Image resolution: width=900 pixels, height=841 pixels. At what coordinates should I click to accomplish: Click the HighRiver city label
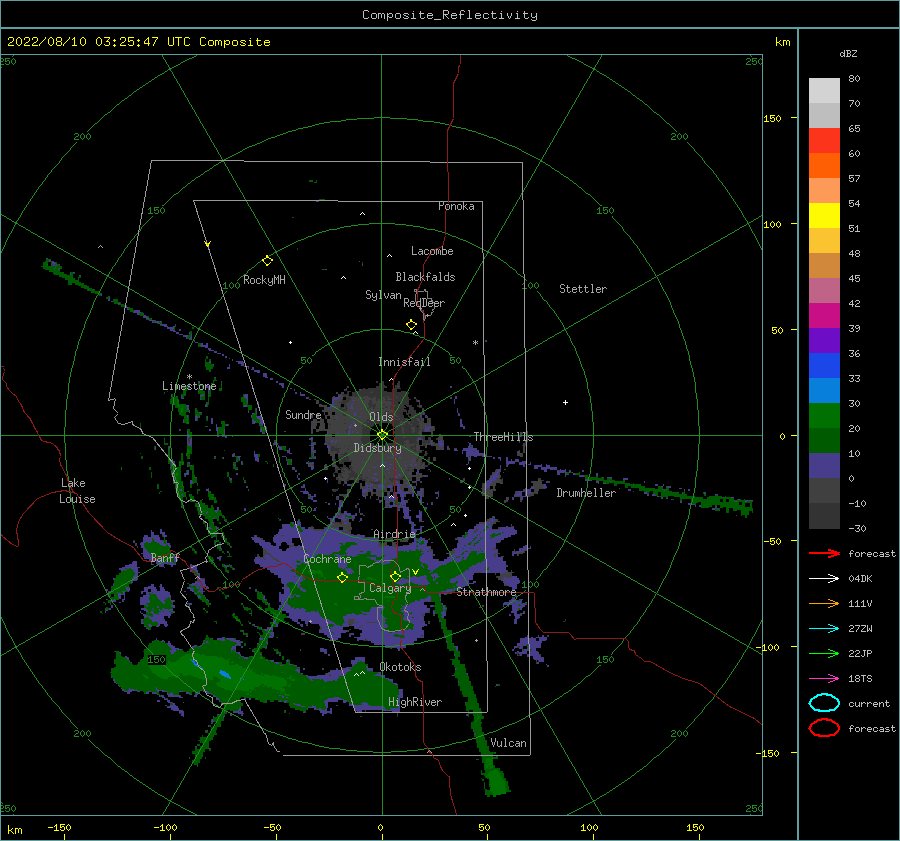tap(415, 702)
